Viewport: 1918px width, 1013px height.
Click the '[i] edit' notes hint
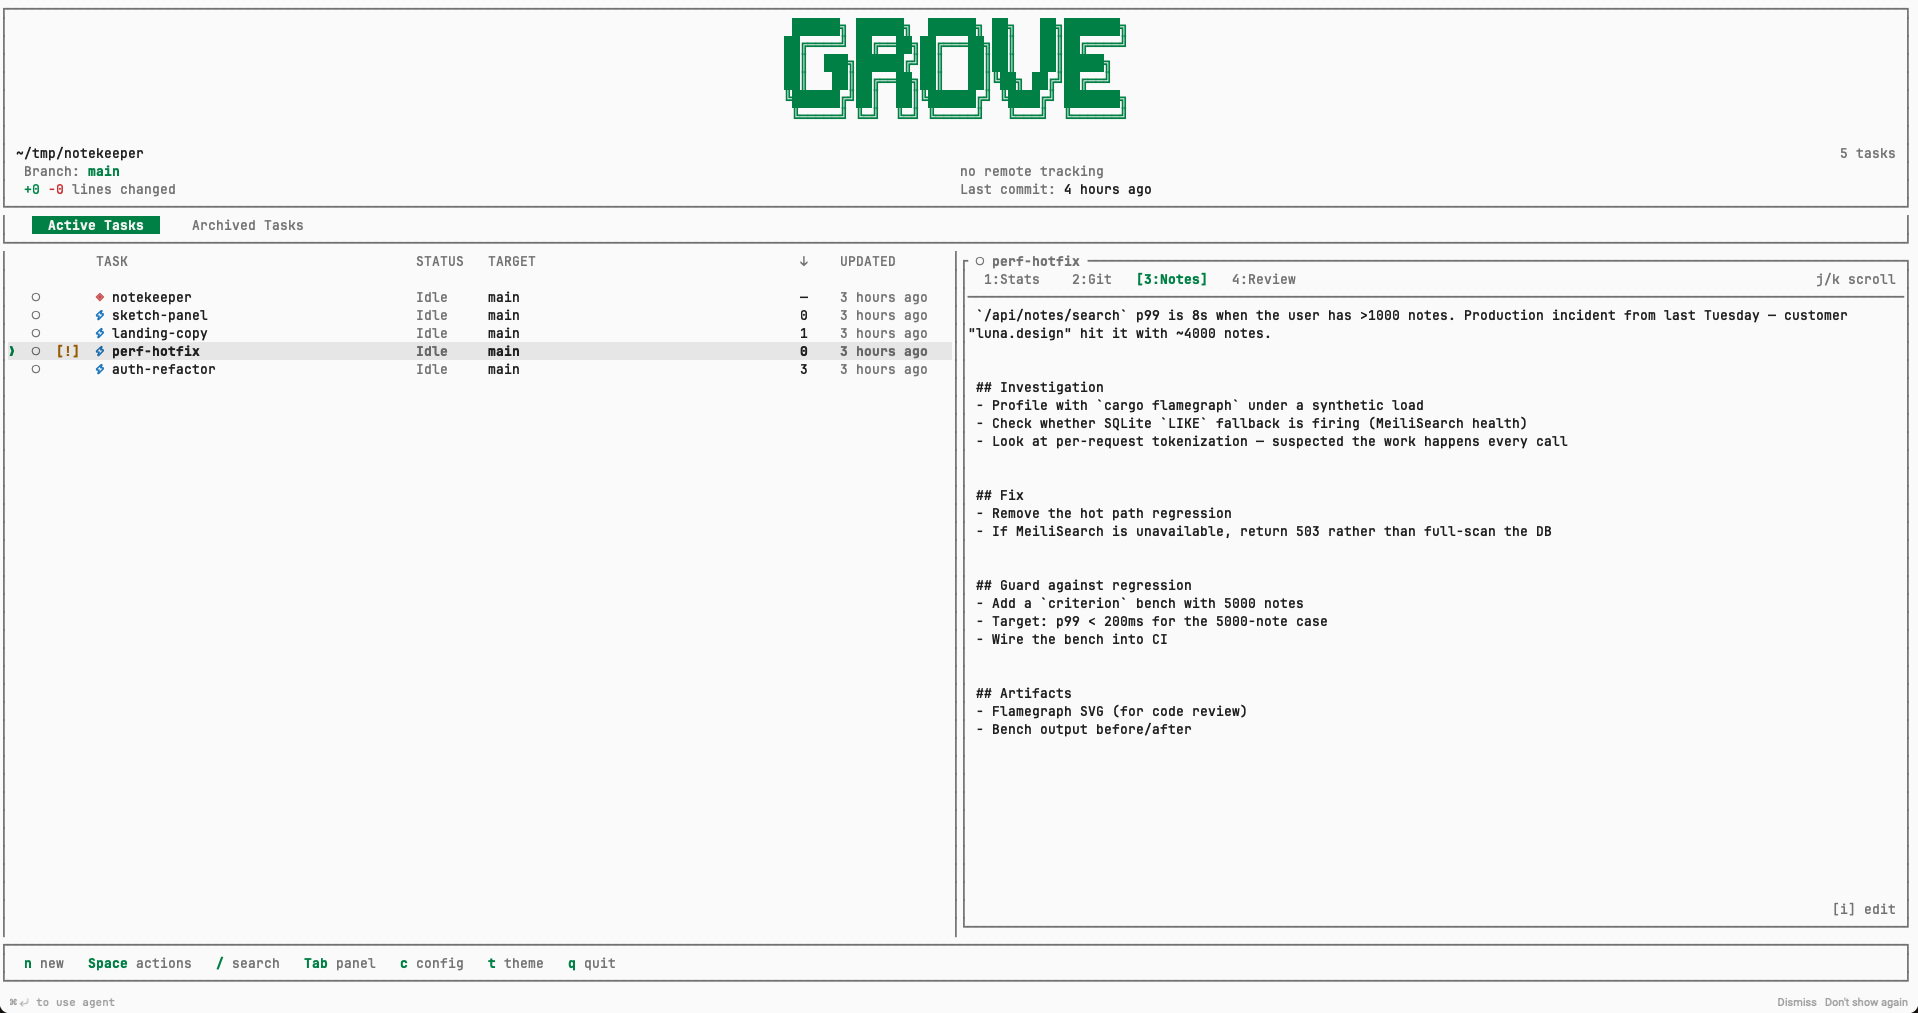tap(1864, 909)
